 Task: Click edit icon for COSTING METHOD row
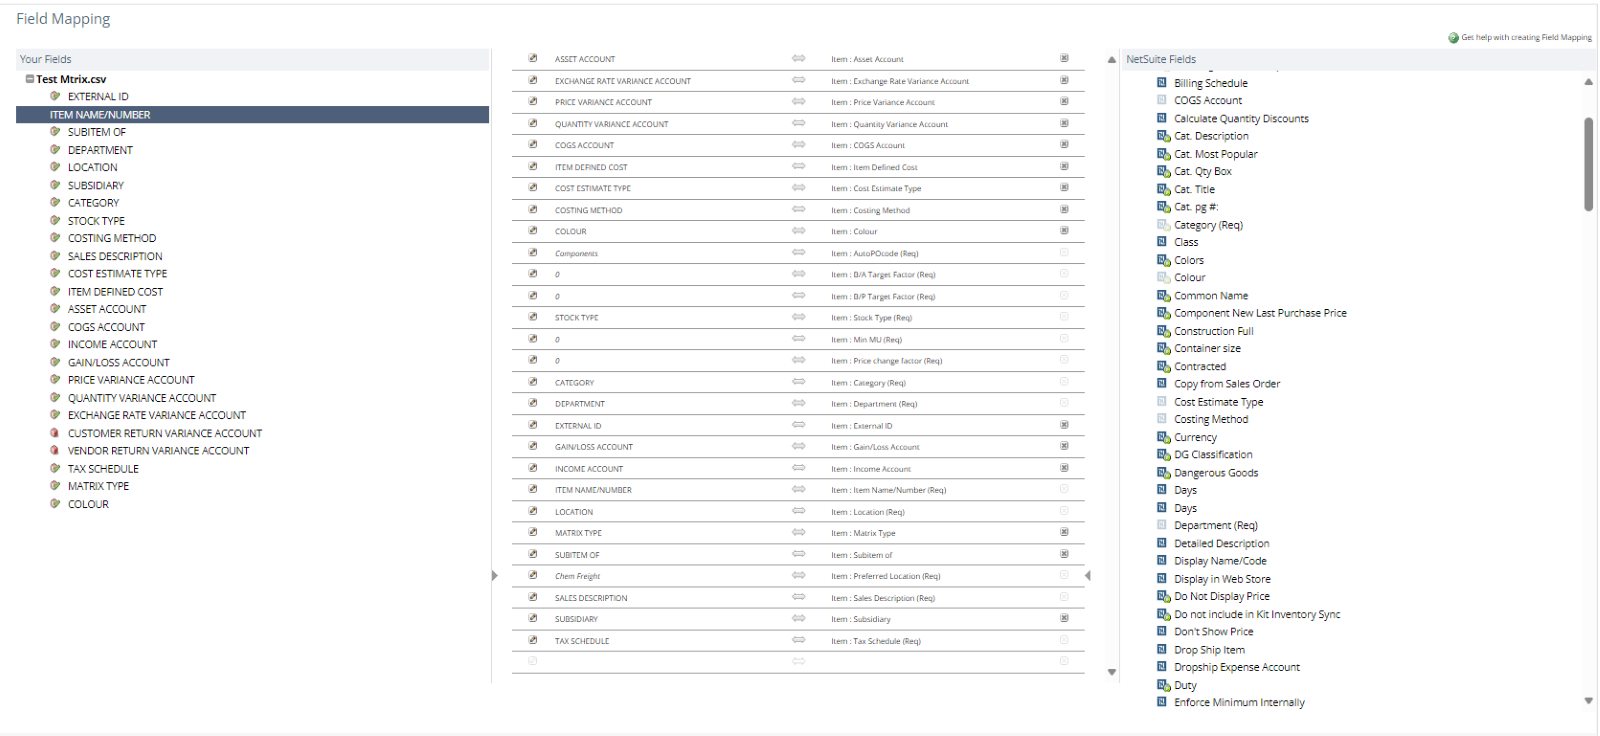[x=533, y=210]
